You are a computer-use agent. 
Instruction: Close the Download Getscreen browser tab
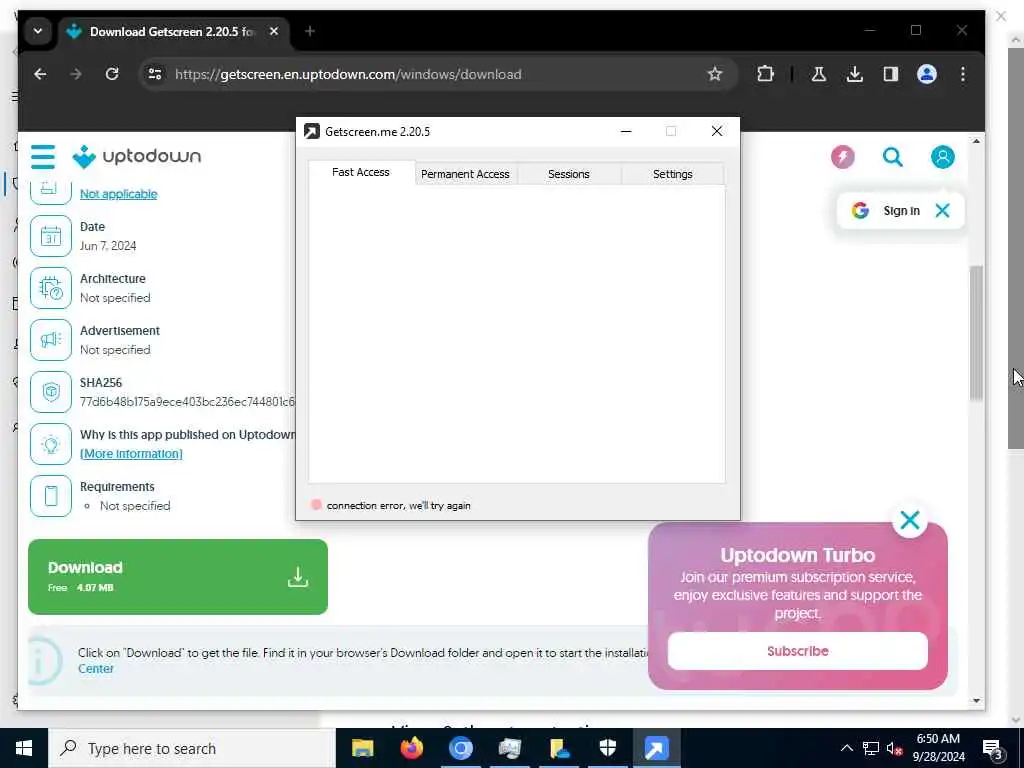click(274, 31)
